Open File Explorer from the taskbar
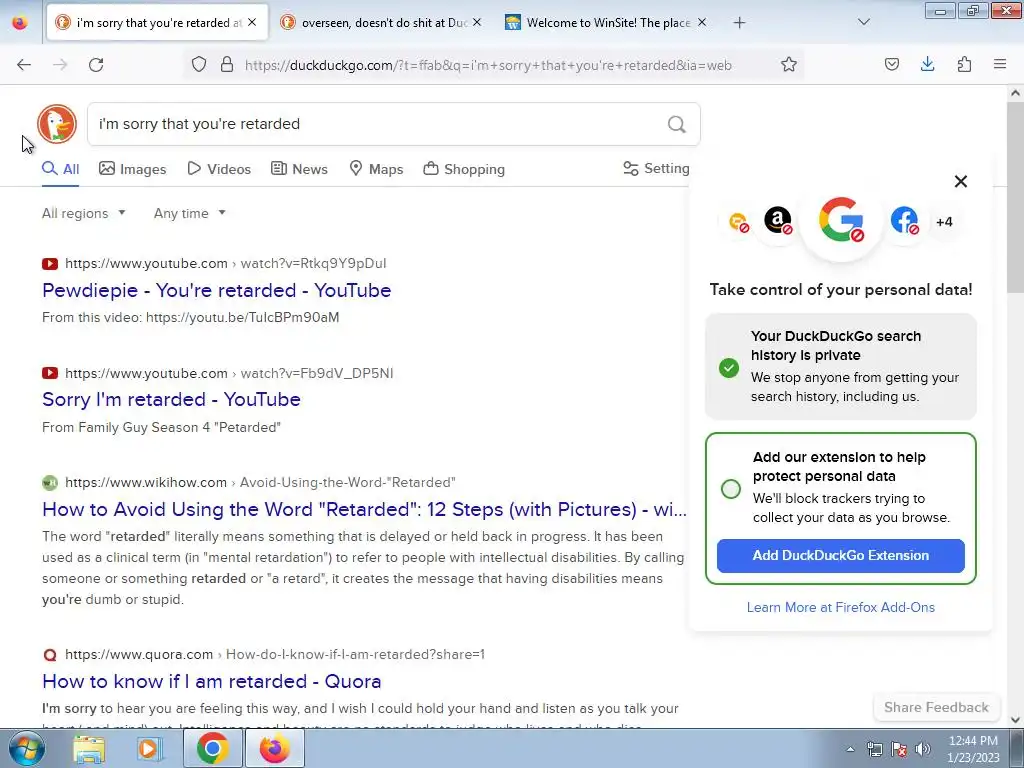 pos(89,748)
